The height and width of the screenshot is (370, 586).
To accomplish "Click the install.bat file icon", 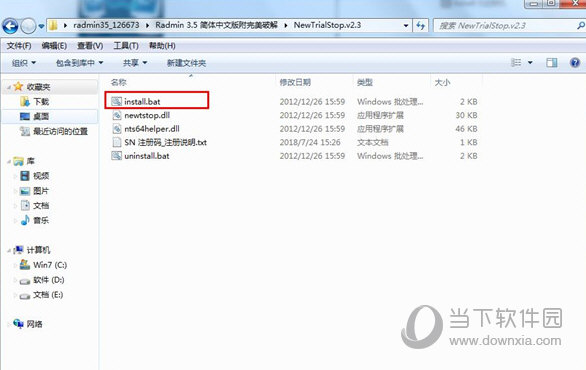I will tap(117, 101).
